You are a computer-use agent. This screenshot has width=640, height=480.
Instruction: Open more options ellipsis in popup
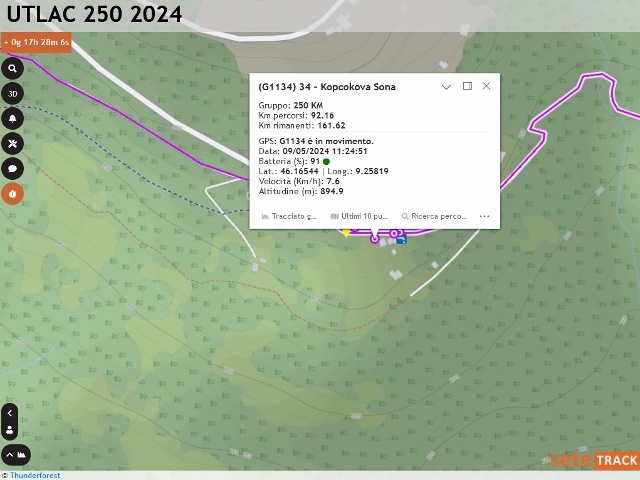pyautogui.click(x=484, y=216)
